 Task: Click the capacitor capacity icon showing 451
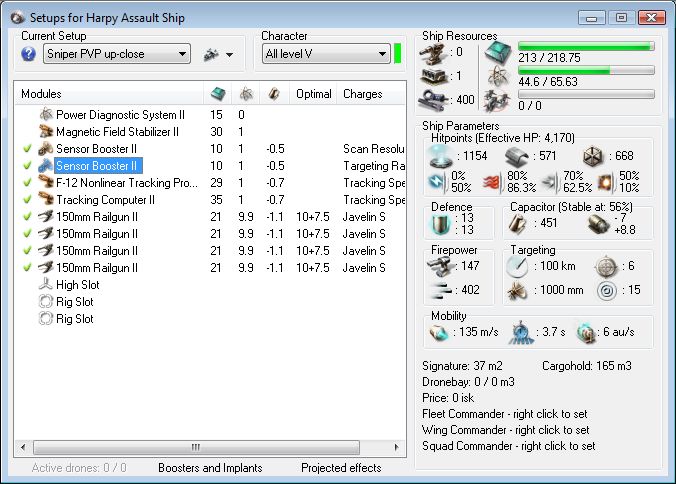click(518, 224)
